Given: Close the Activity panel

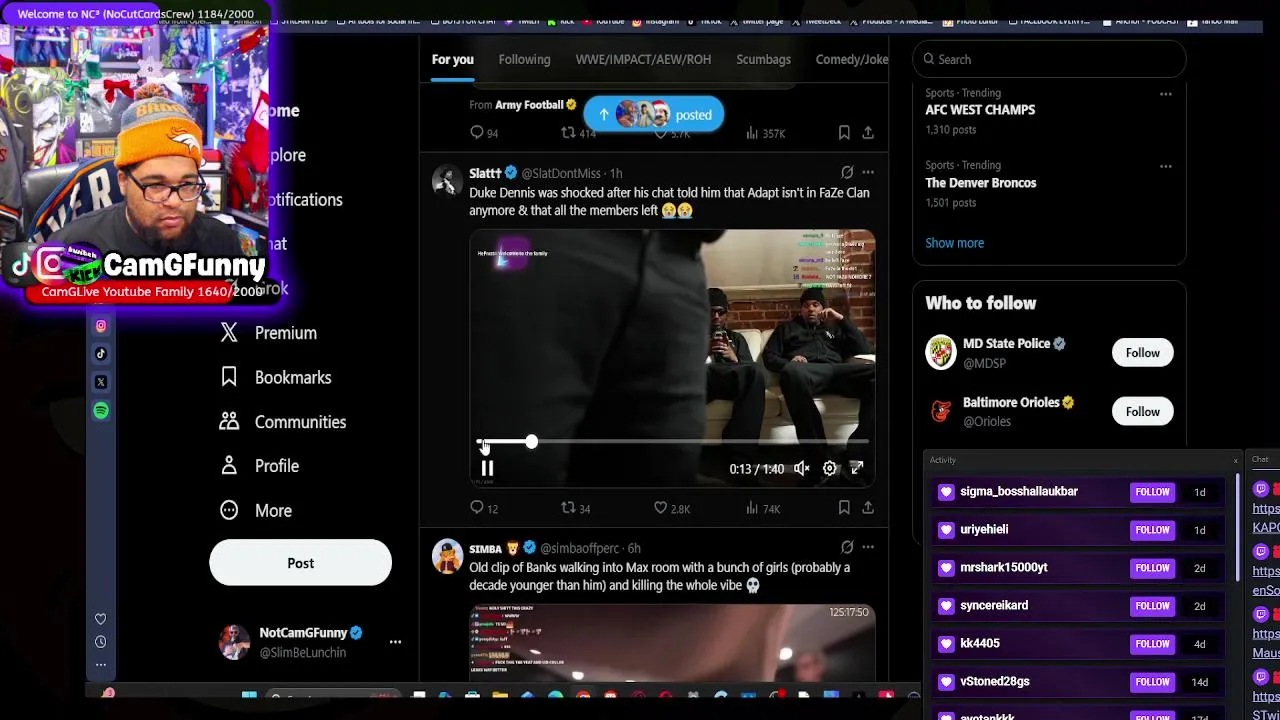Looking at the screenshot, I should click(1235, 460).
